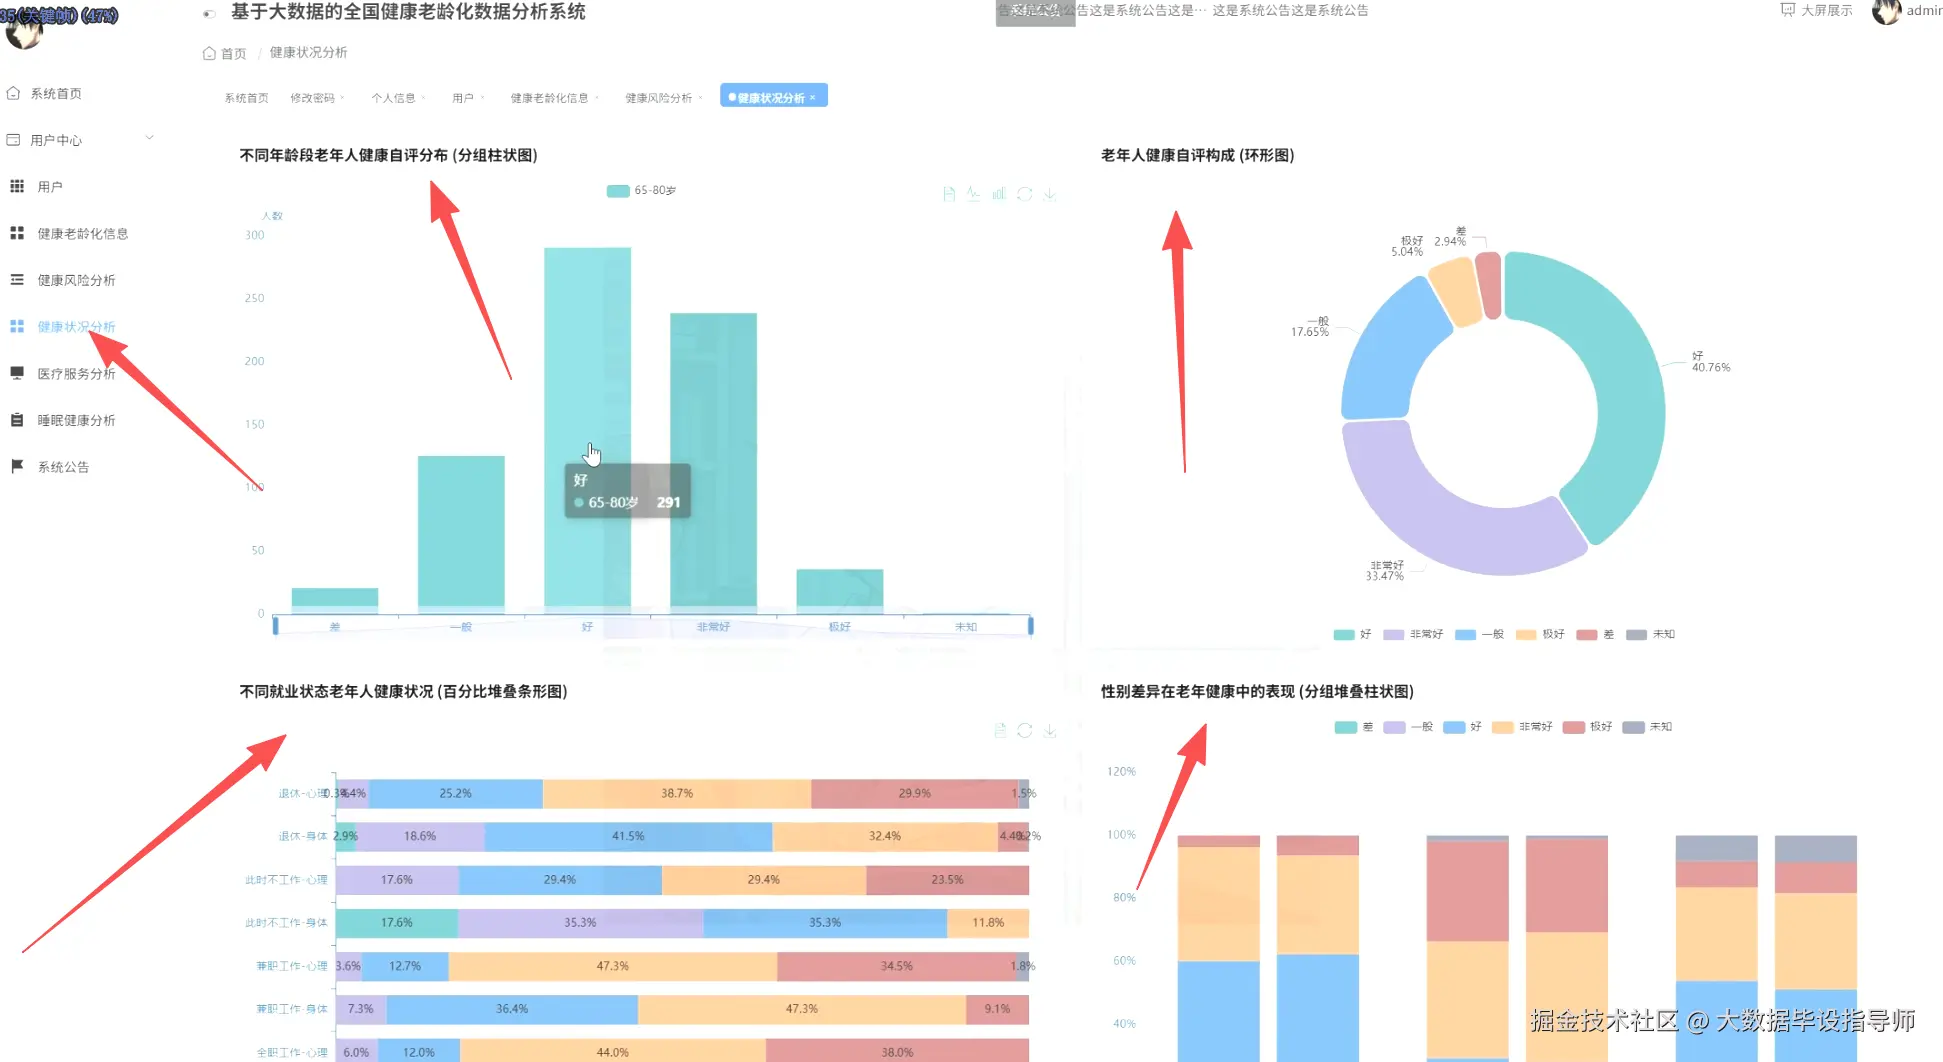Download employment-status chart as image

tap(1050, 731)
